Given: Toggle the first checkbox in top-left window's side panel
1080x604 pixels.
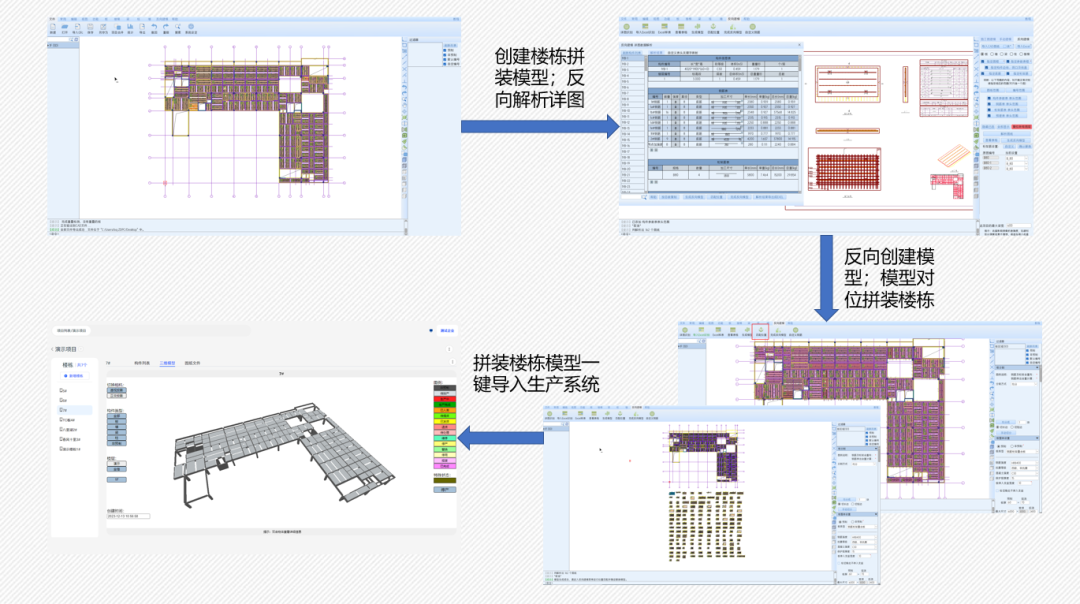Looking at the screenshot, I should [444, 50].
